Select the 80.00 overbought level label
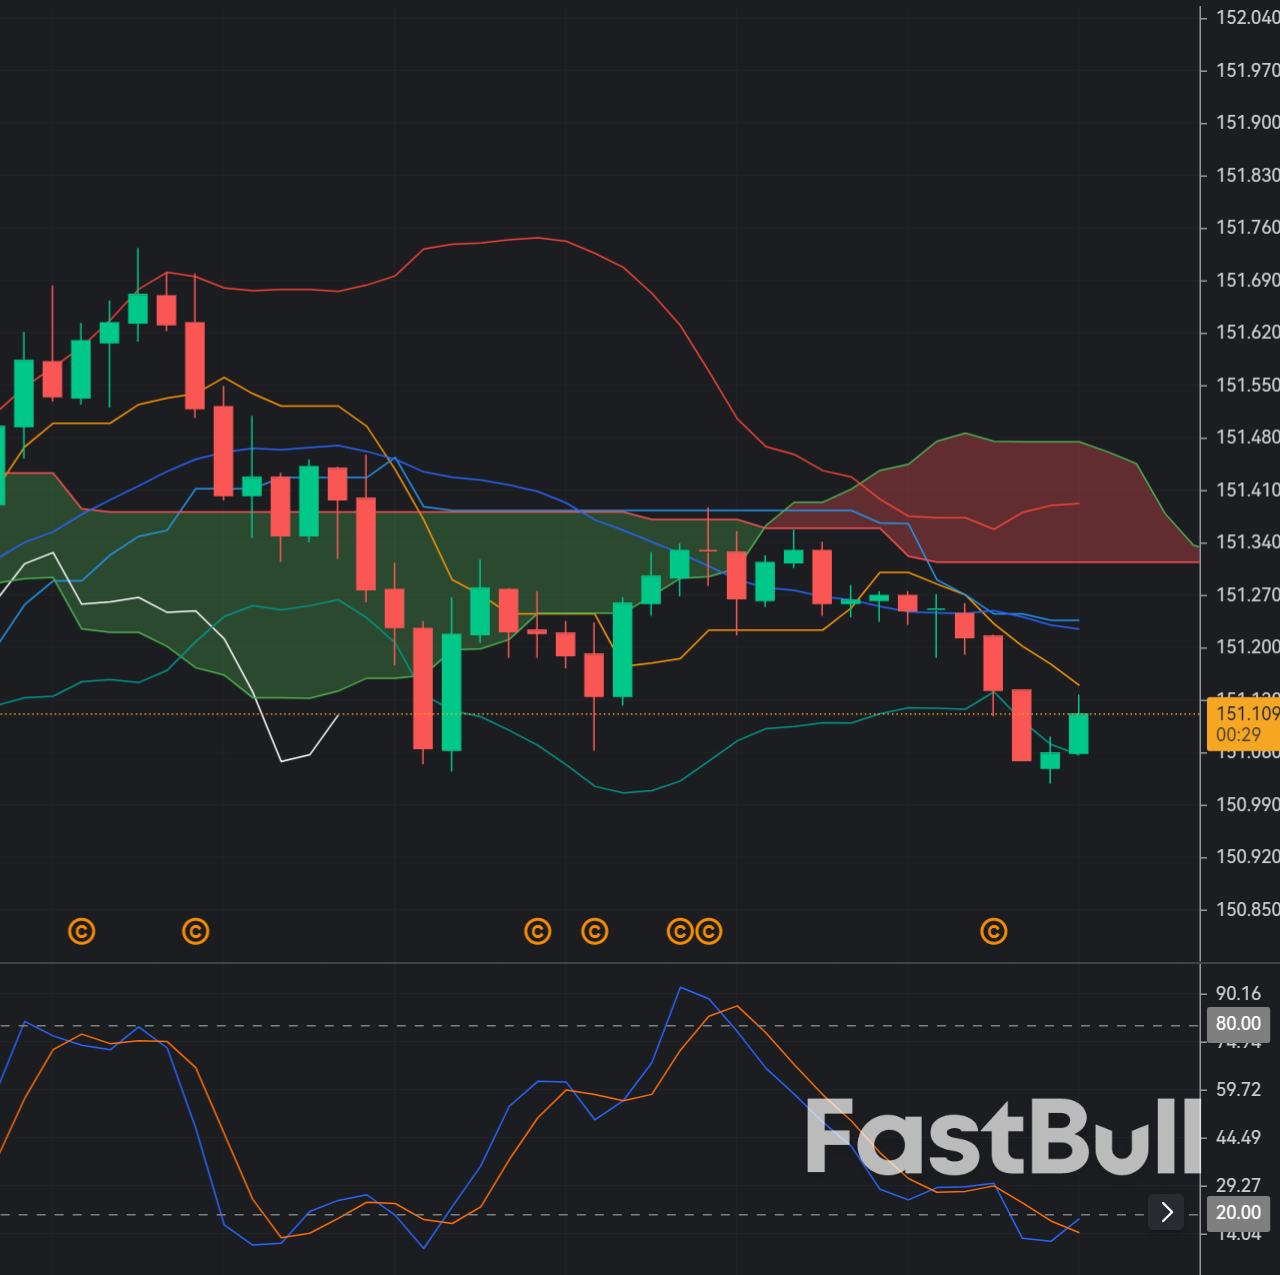Screen dimensions: 1280x1275 tap(1238, 1023)
